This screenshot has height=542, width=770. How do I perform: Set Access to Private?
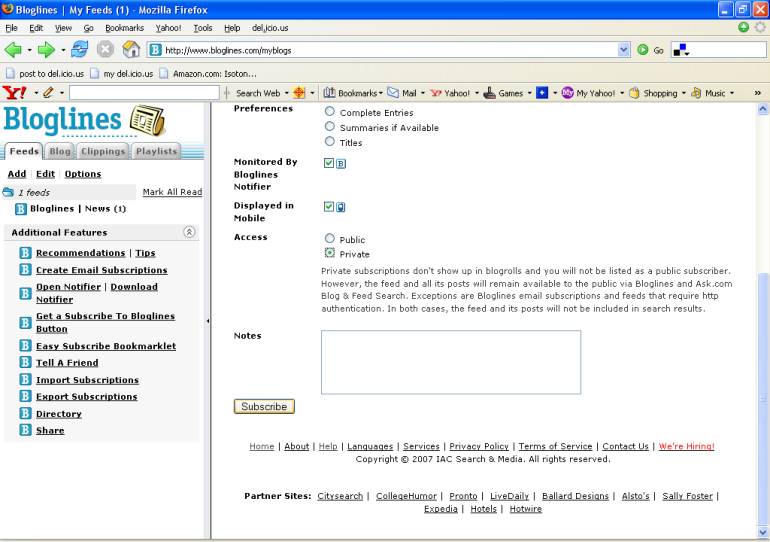330,253
